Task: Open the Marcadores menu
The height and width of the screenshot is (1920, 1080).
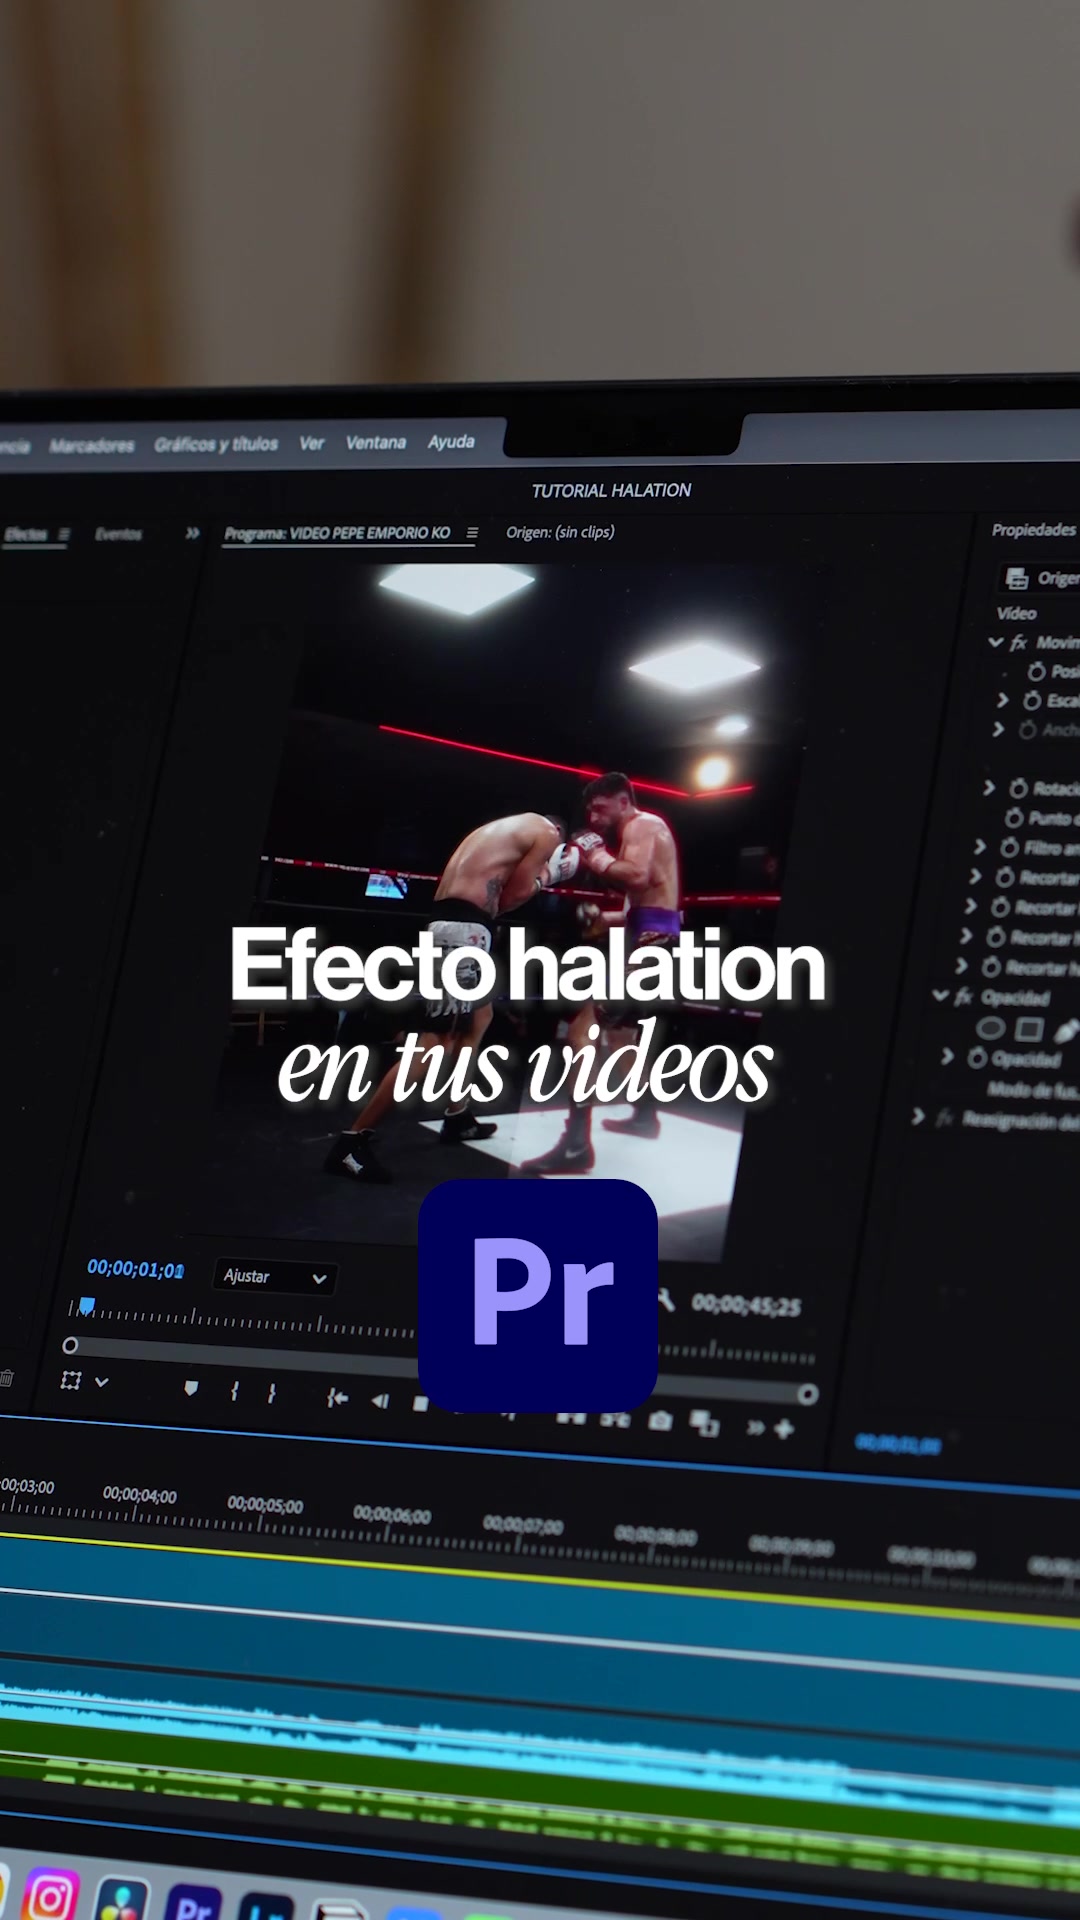Action: (x=91, y=445)
